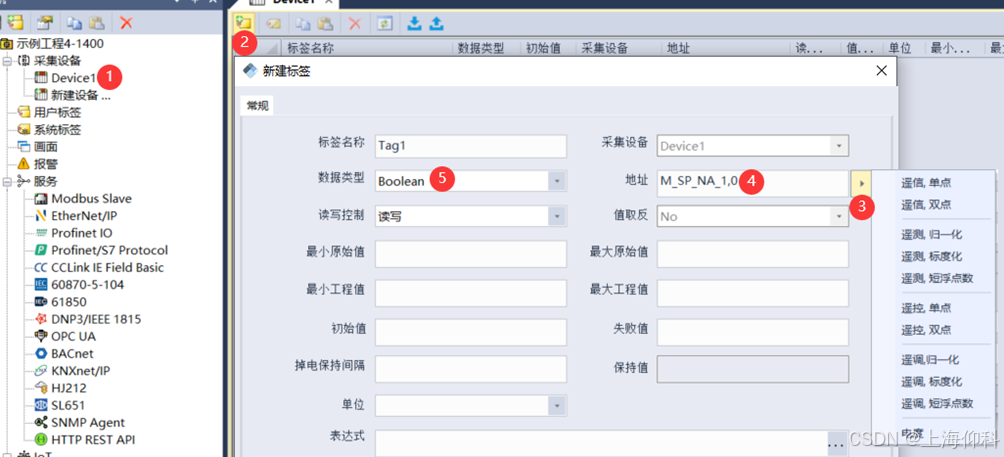This screenshot has height=457, width=1004.
Task: Click copy icon in project panel toolbar
Action: click(75, 23)
